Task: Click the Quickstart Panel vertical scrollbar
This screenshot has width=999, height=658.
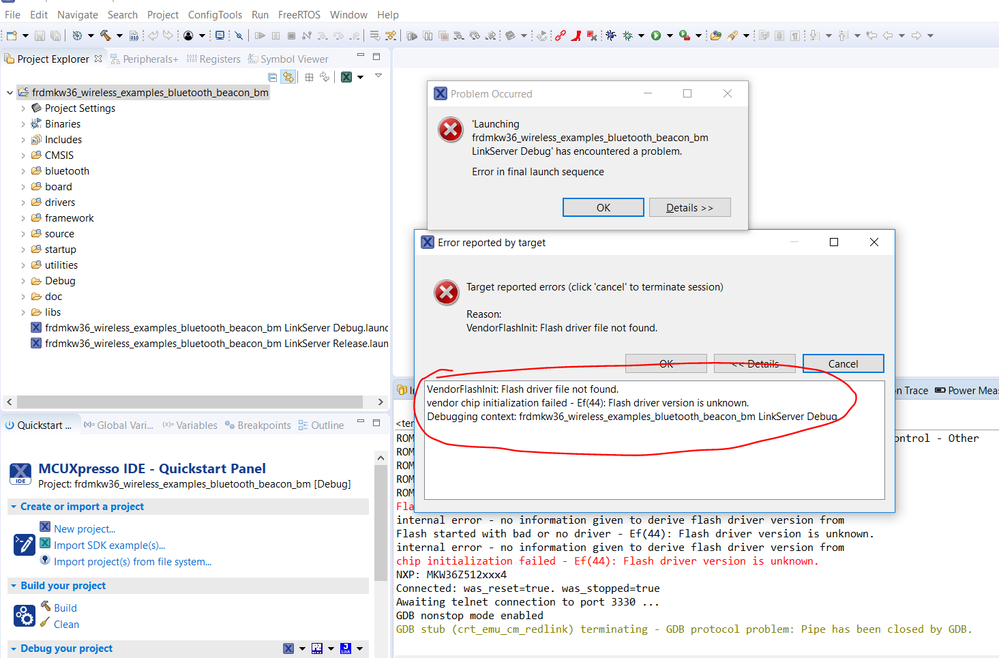Action: click(x=380, y=523)
